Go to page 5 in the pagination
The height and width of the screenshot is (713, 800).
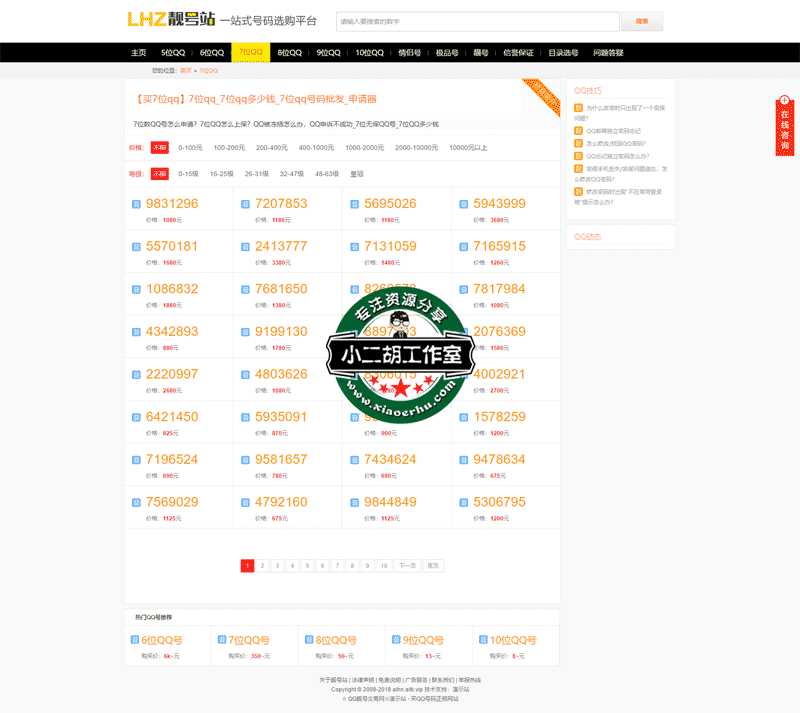(x=307, y=565)
